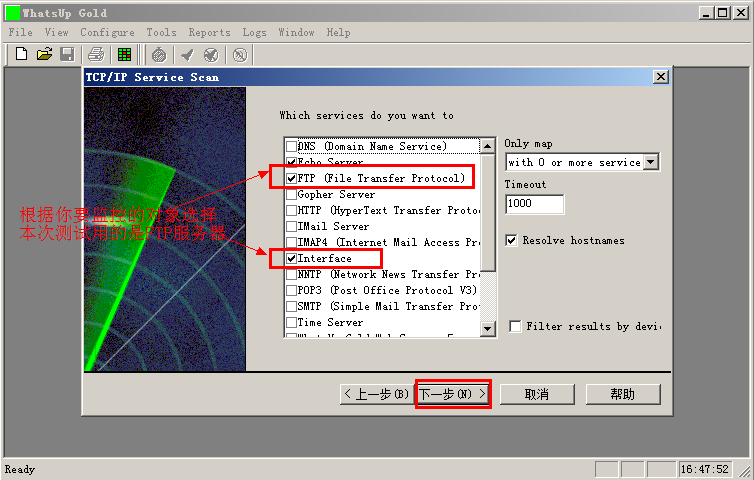Image resolution: width=754 pixels, height=480 pixels.
Task: Open the View menu
Action: coord(56,32)
